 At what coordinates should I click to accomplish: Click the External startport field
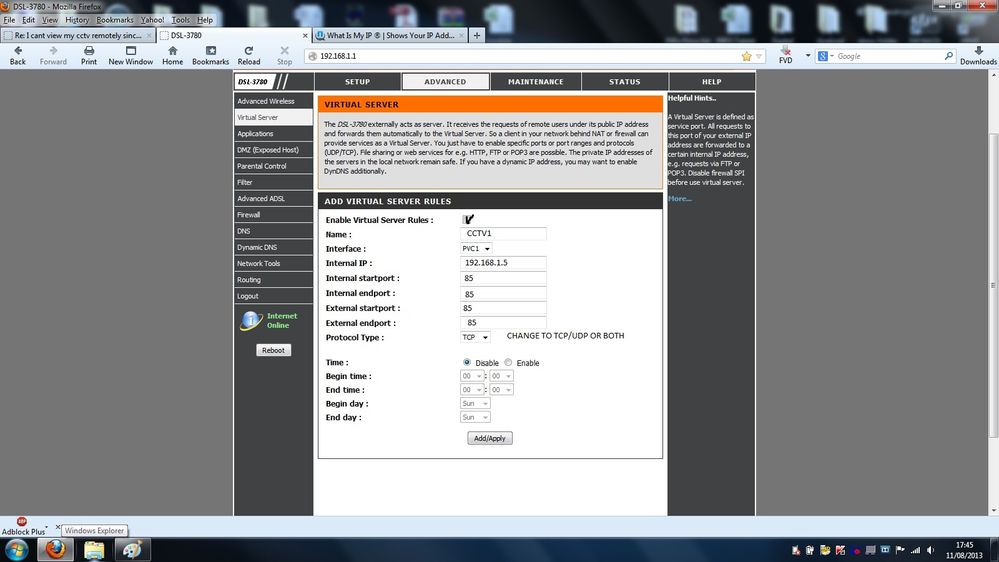point(503,308)
